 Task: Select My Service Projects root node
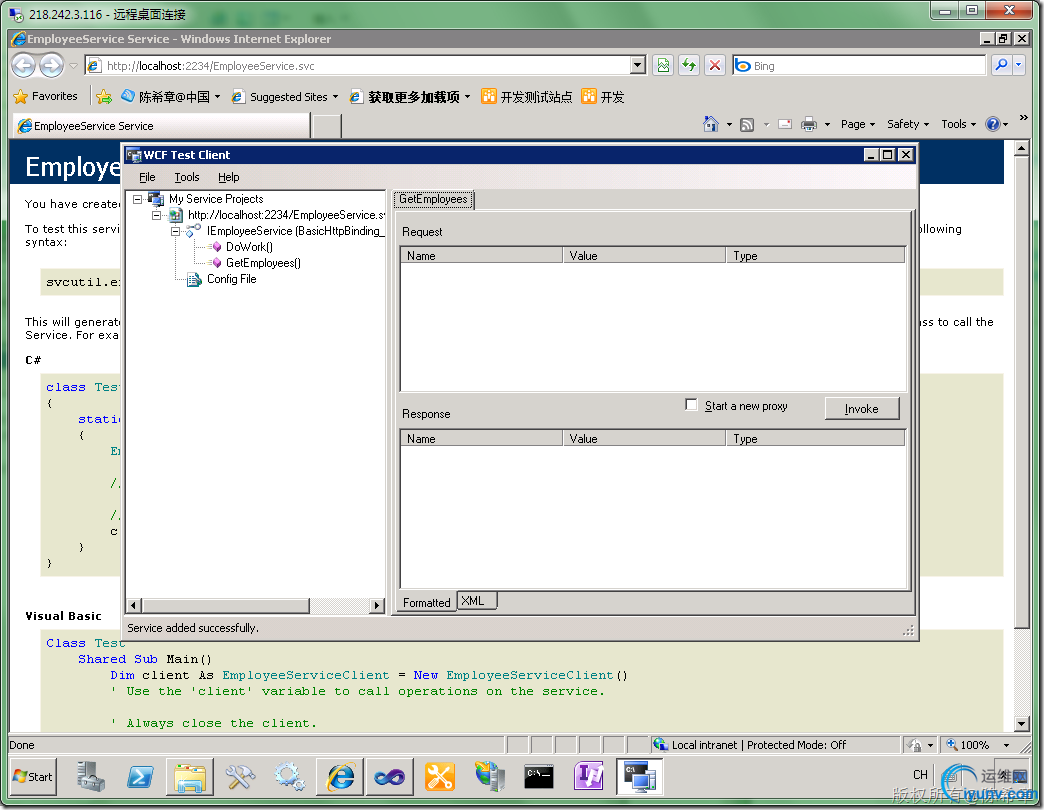click(216, 199)
